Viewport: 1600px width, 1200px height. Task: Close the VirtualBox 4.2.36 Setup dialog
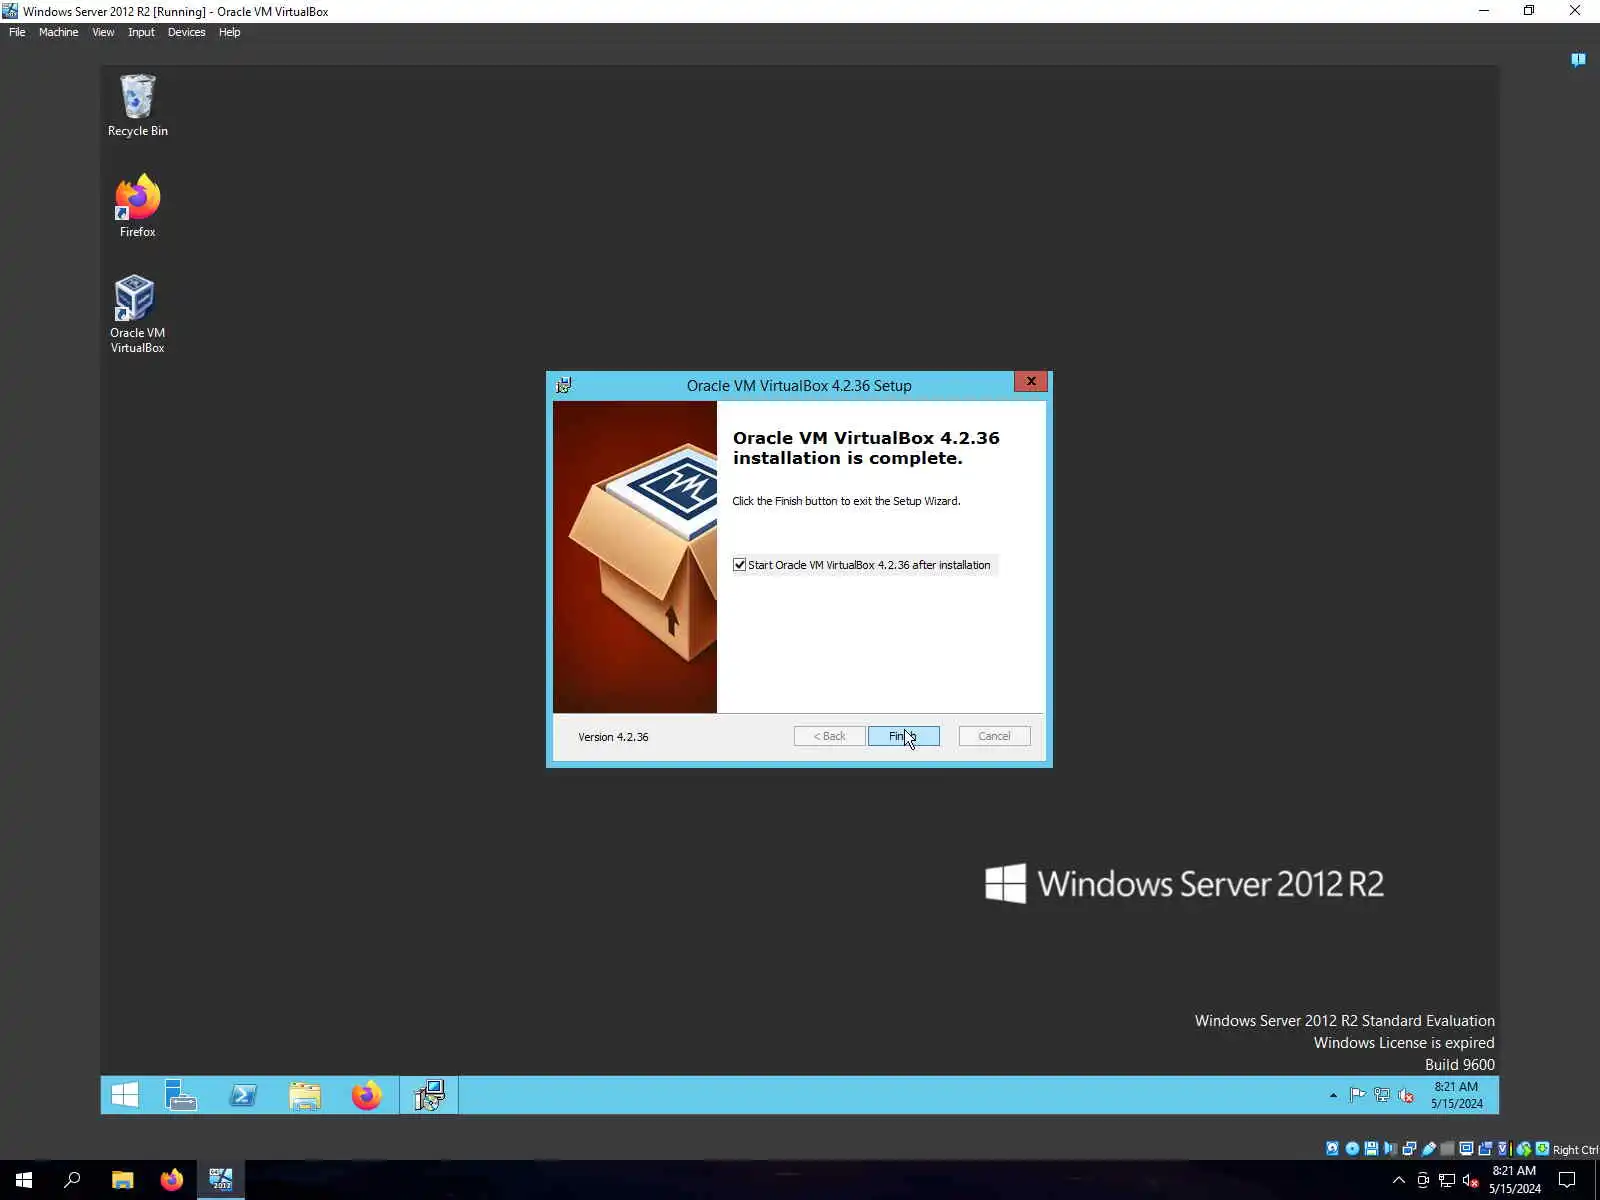tap(1031, 382)
